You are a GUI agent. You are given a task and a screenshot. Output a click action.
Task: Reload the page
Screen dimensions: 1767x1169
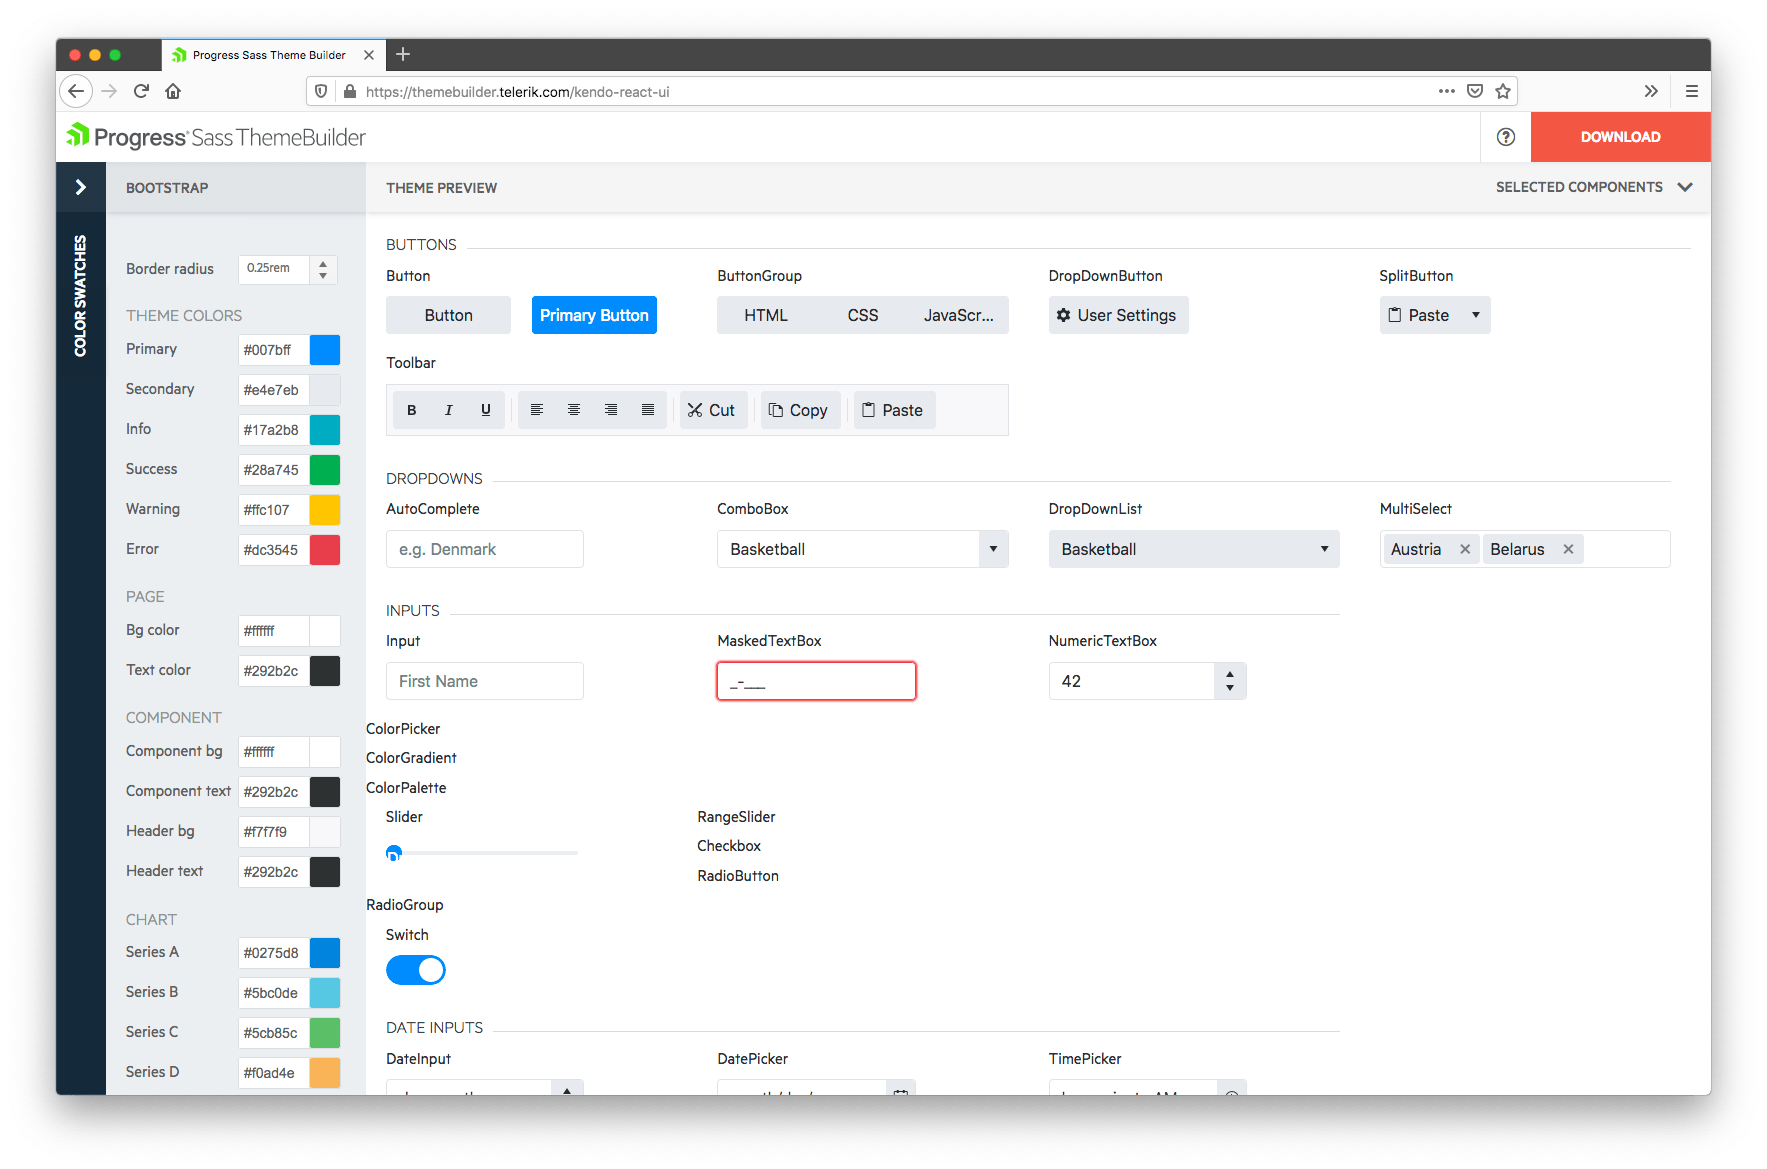pos(141,91)
